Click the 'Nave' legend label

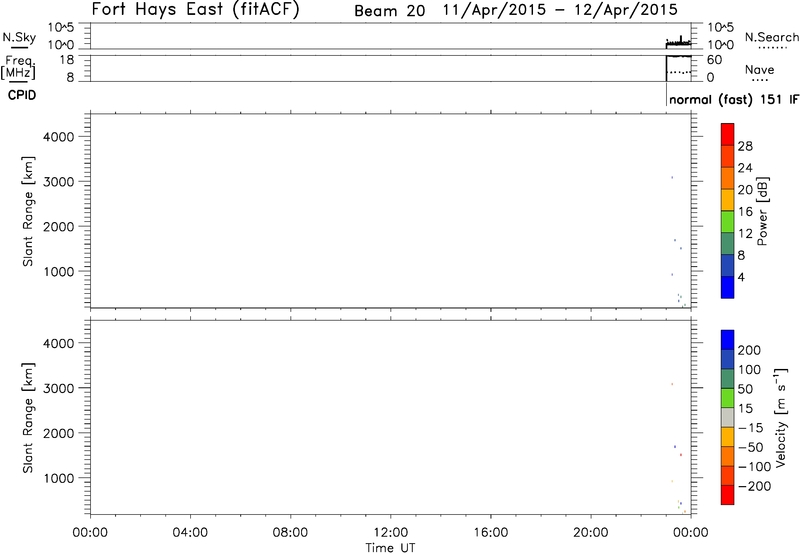(759, 70)
